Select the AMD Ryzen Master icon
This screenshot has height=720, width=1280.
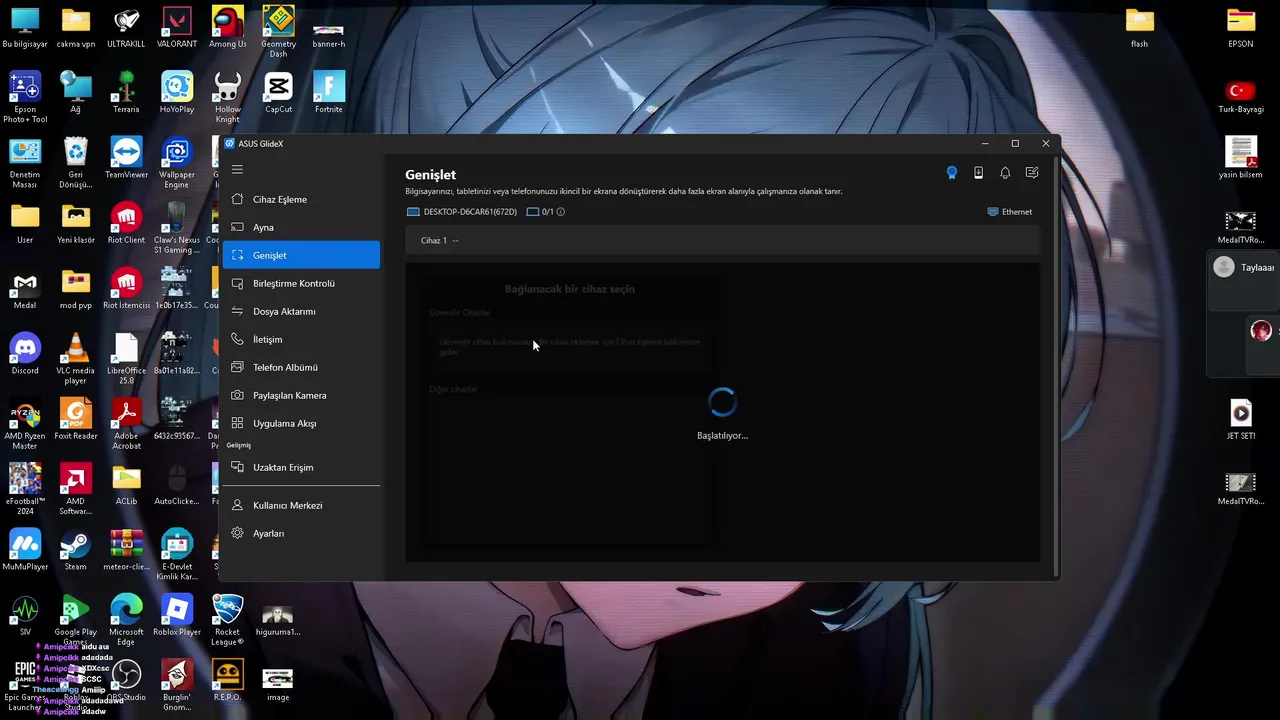25,424
